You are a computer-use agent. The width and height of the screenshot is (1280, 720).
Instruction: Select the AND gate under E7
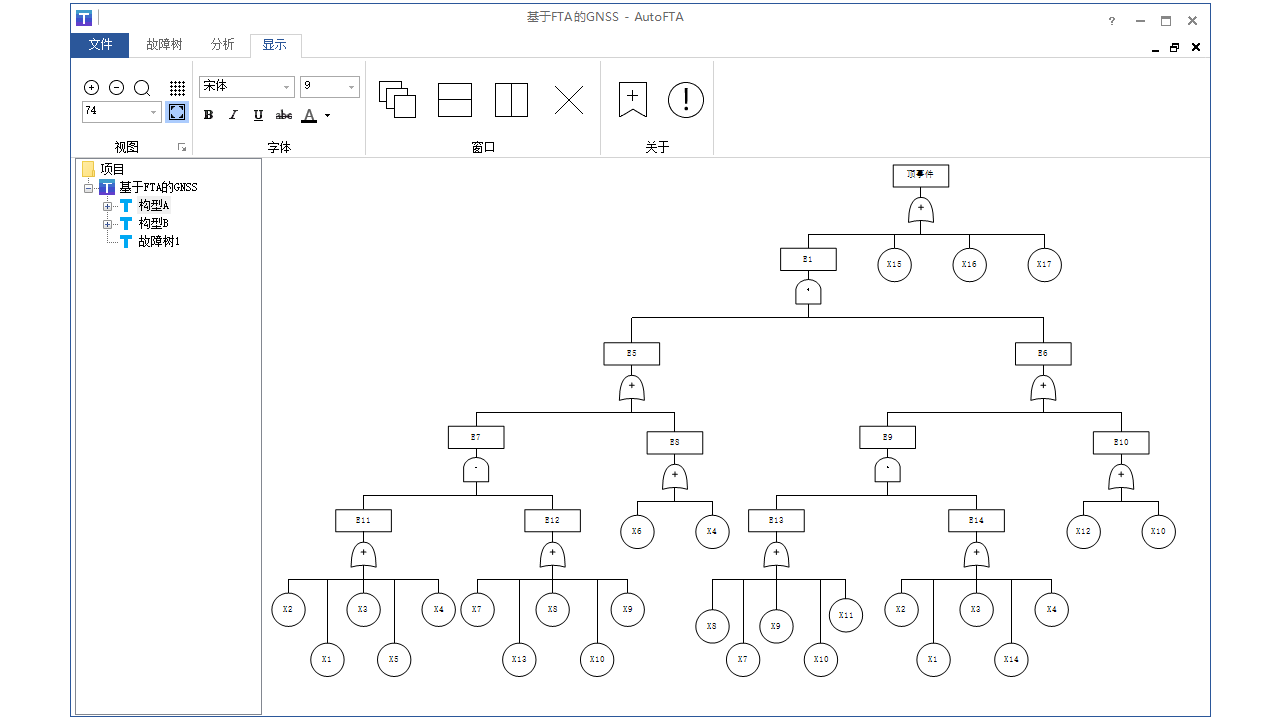[476, 470]
